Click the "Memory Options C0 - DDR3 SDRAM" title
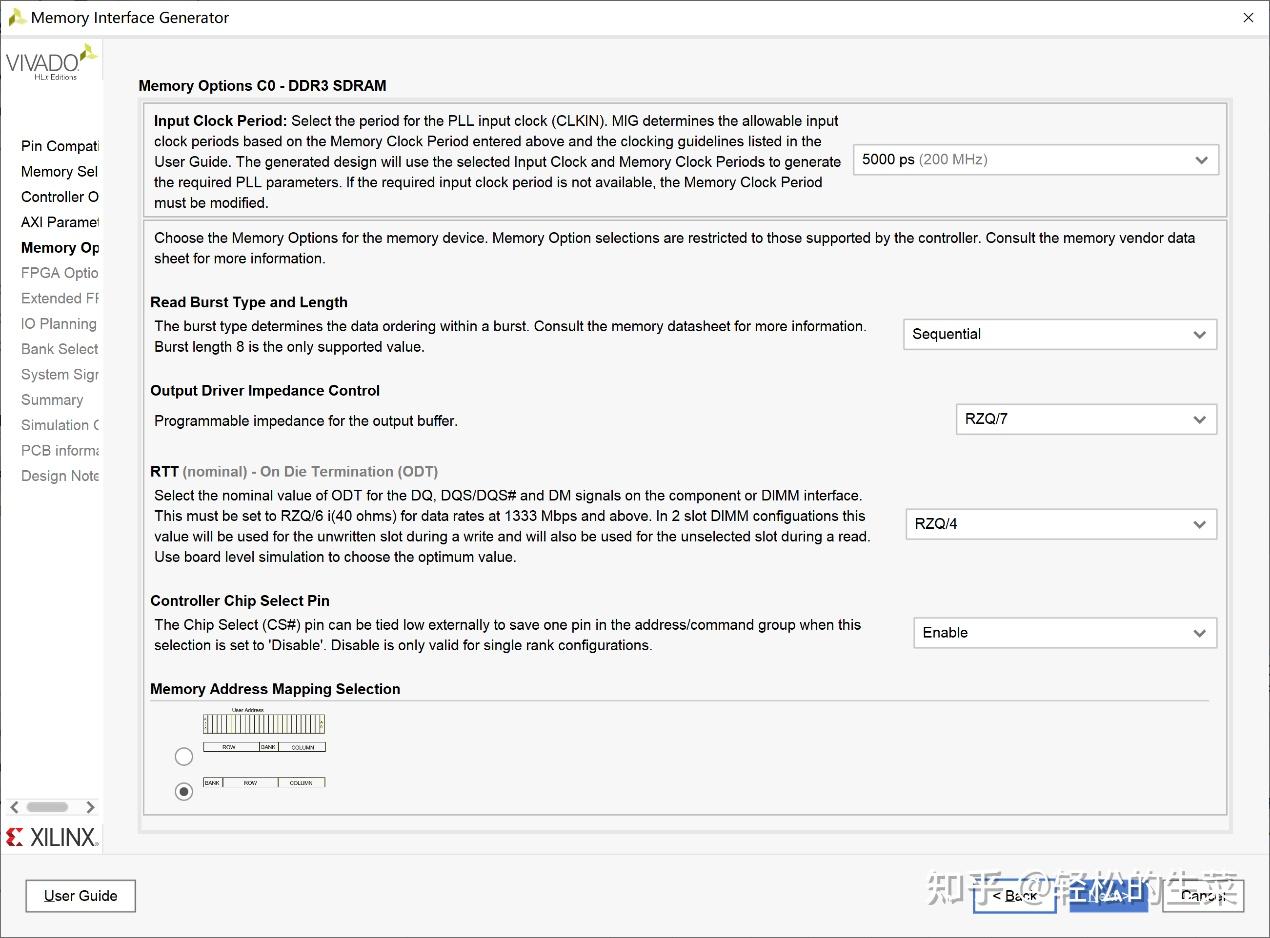 click(x=262, y=86)
